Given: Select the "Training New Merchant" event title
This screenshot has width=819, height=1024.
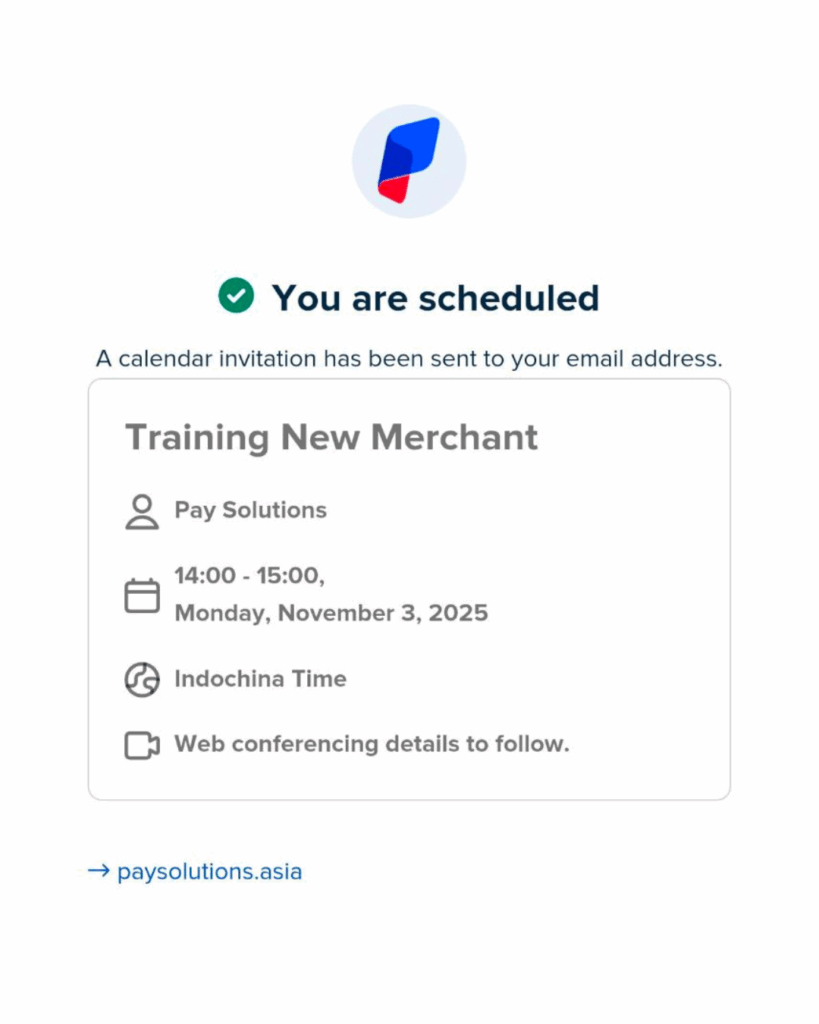Looking at the screenshot, I should pos(331,437).
